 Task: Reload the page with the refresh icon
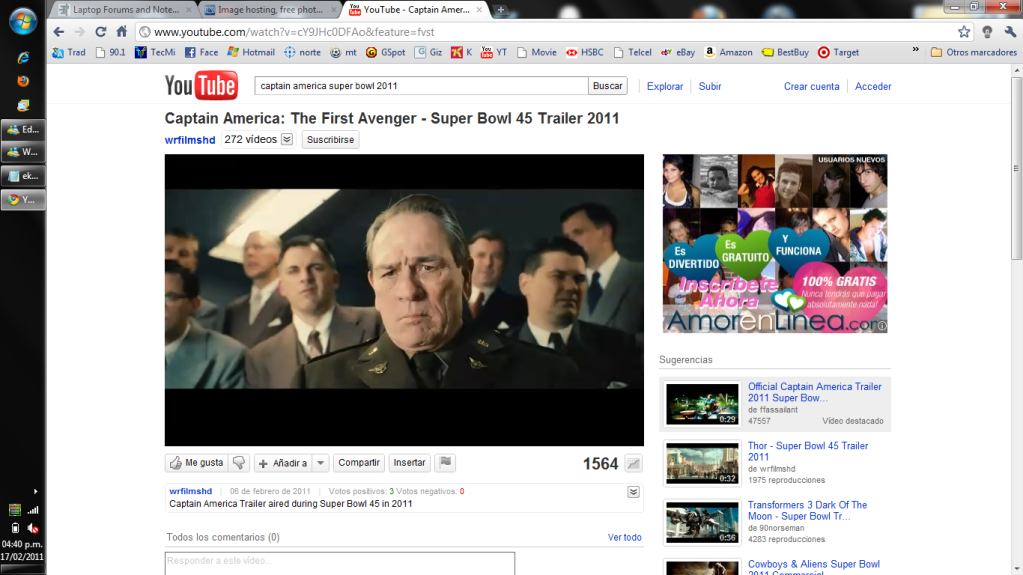pyautogui.click(x=100, y=31)
